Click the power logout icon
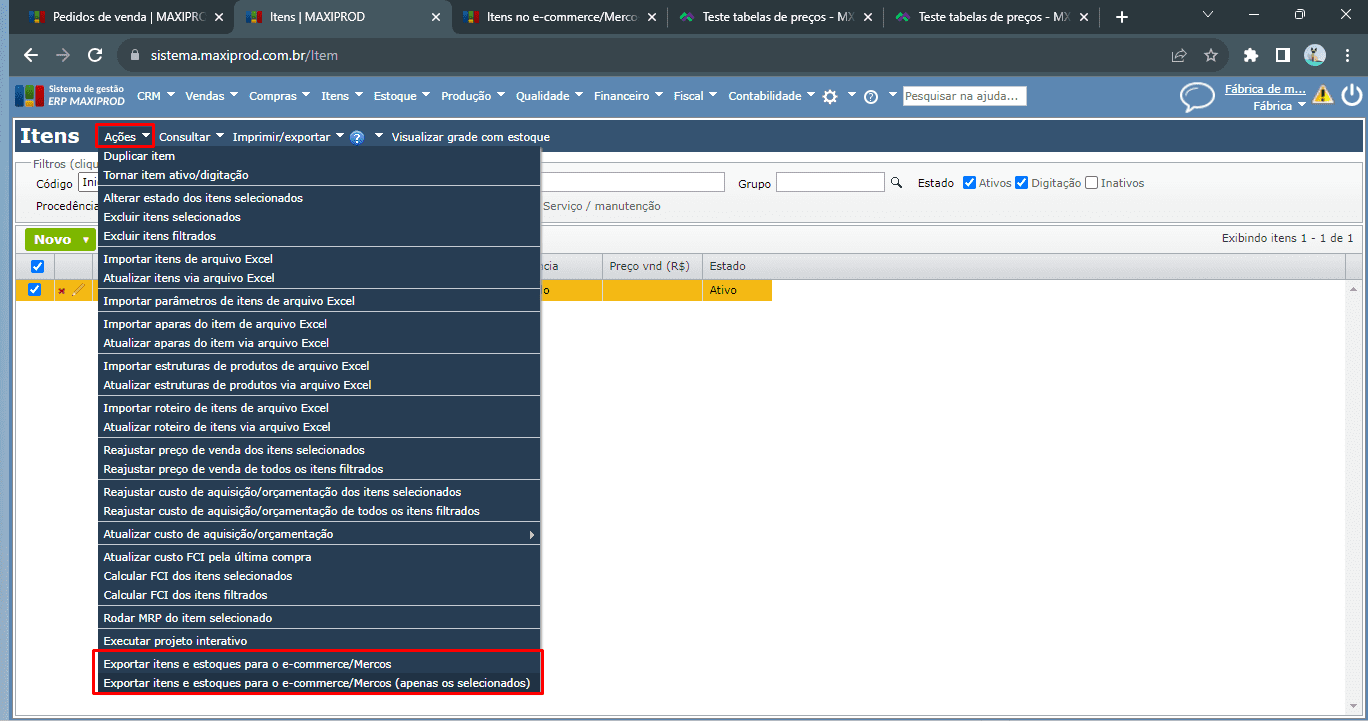 click(1351, 95)
